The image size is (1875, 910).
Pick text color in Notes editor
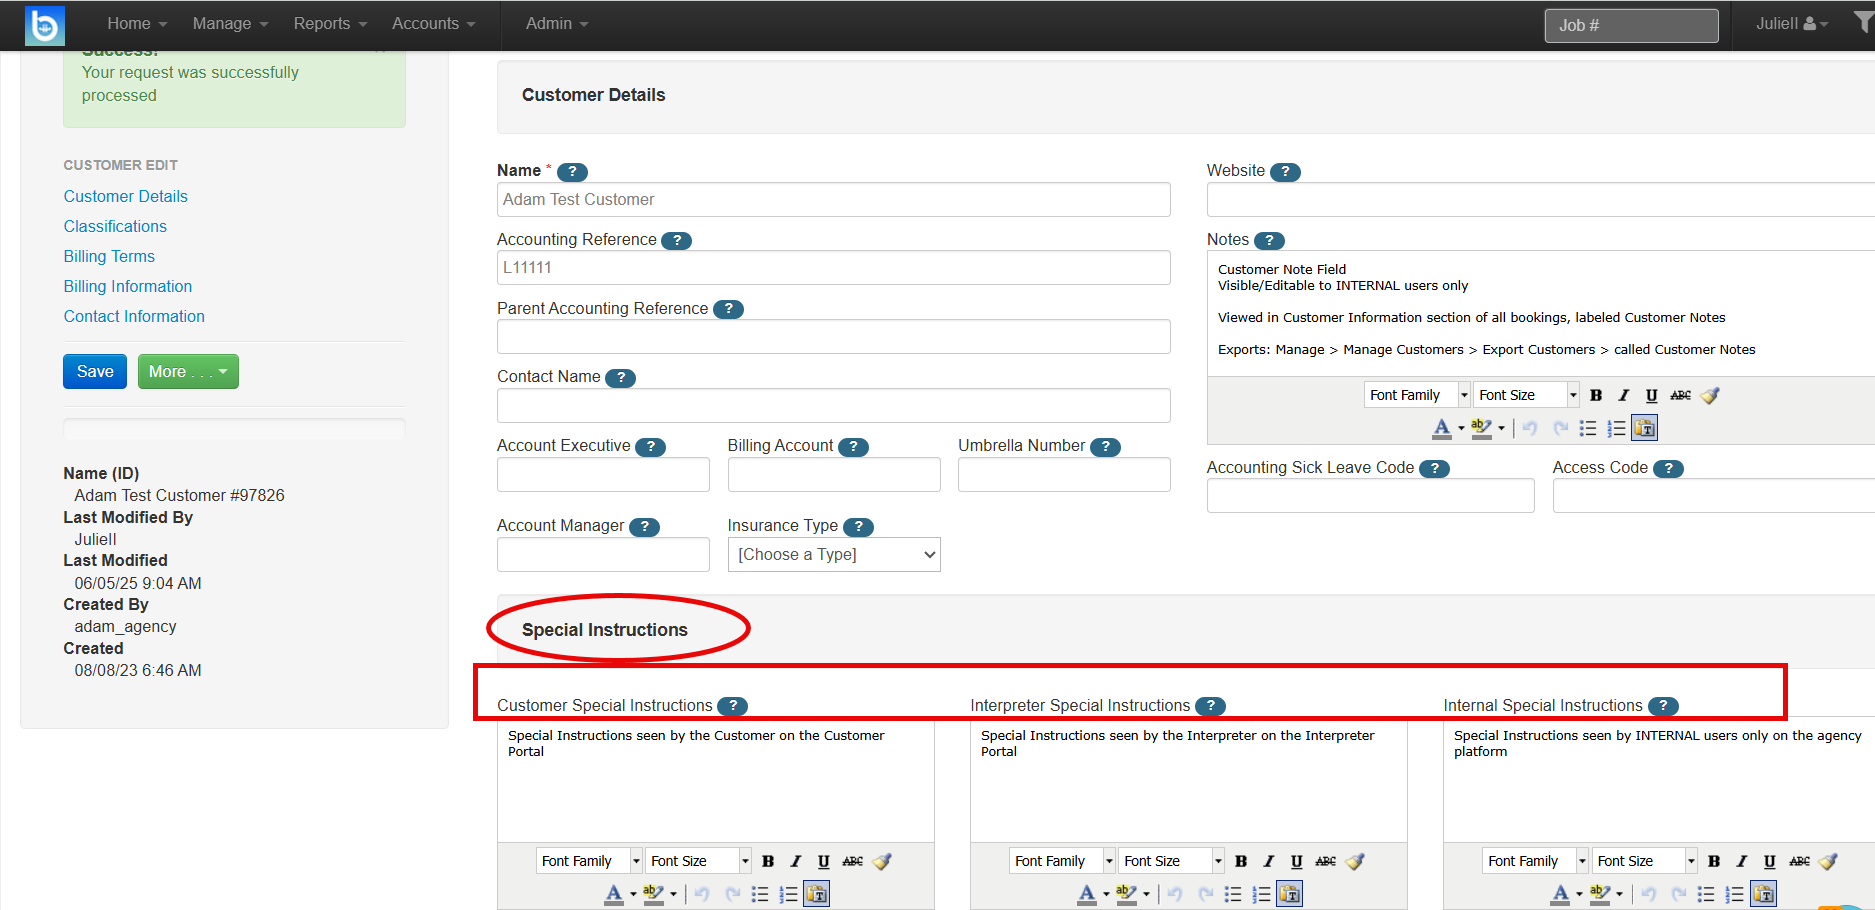[1442, 428]
